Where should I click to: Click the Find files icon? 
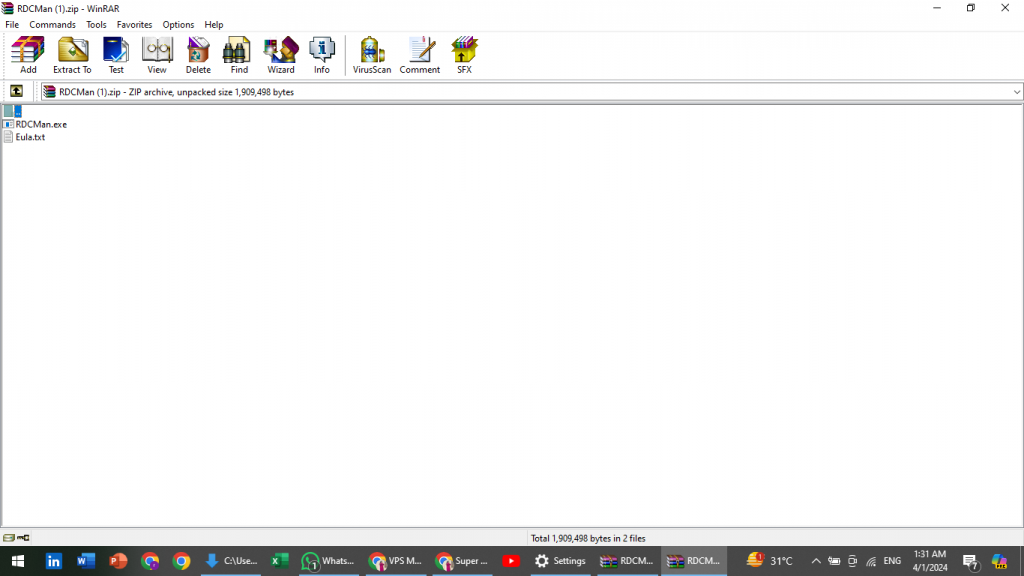237,55
